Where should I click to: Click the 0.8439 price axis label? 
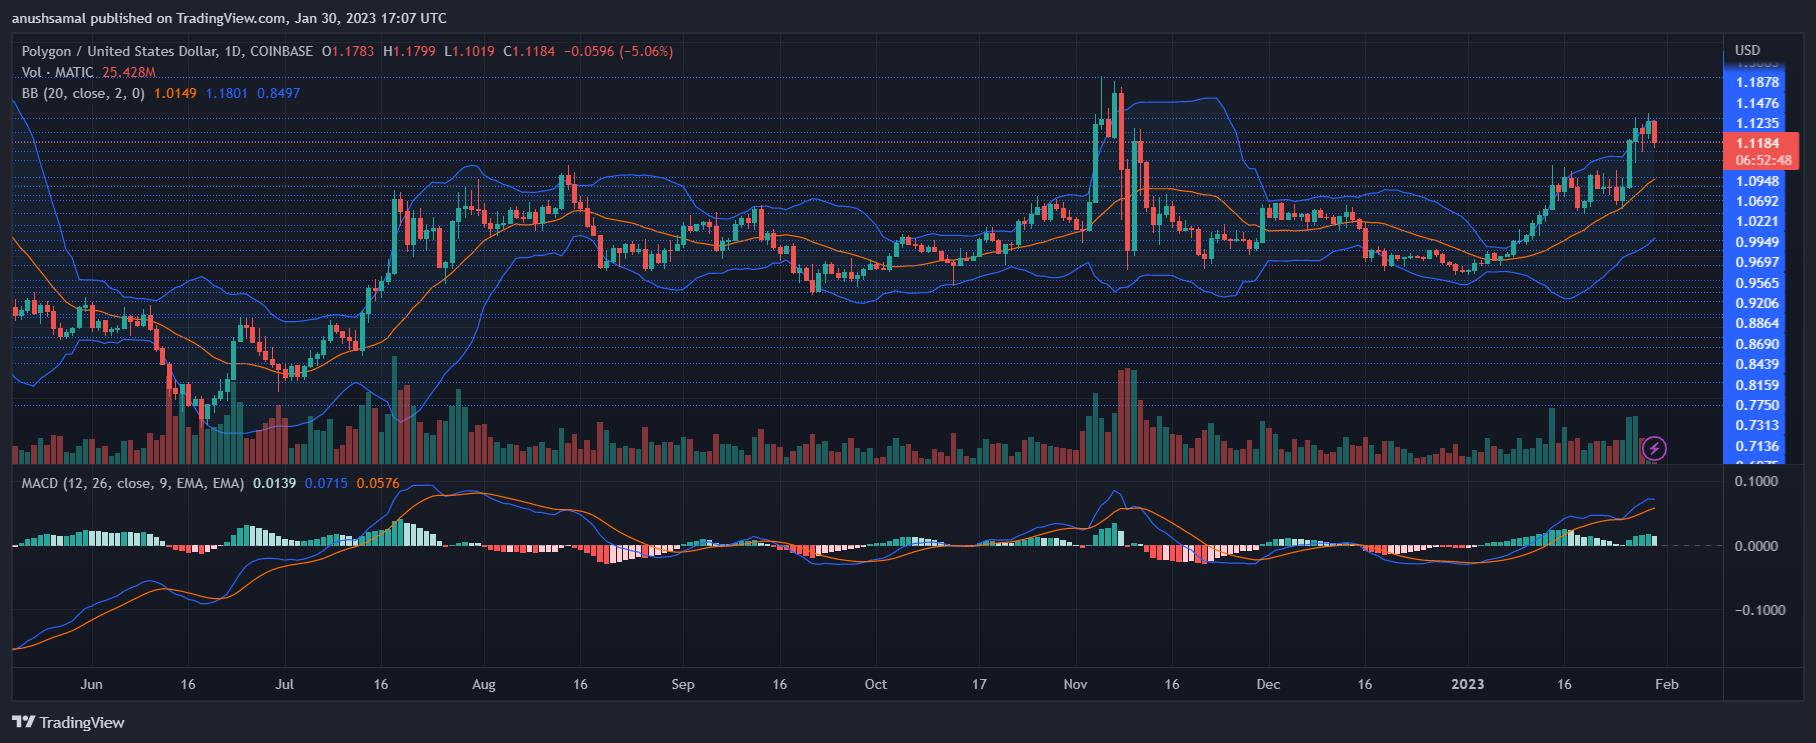point(1757,364)
